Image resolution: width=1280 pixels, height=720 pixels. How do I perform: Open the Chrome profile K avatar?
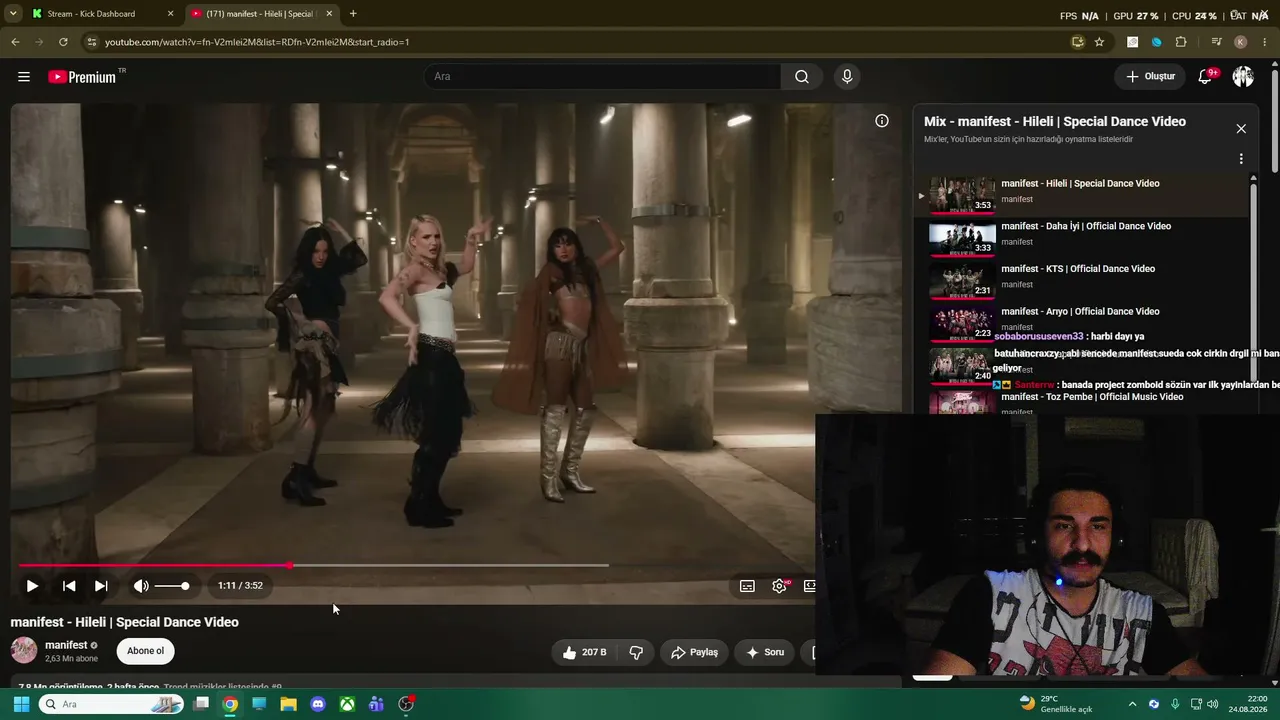pos(1240,42)
